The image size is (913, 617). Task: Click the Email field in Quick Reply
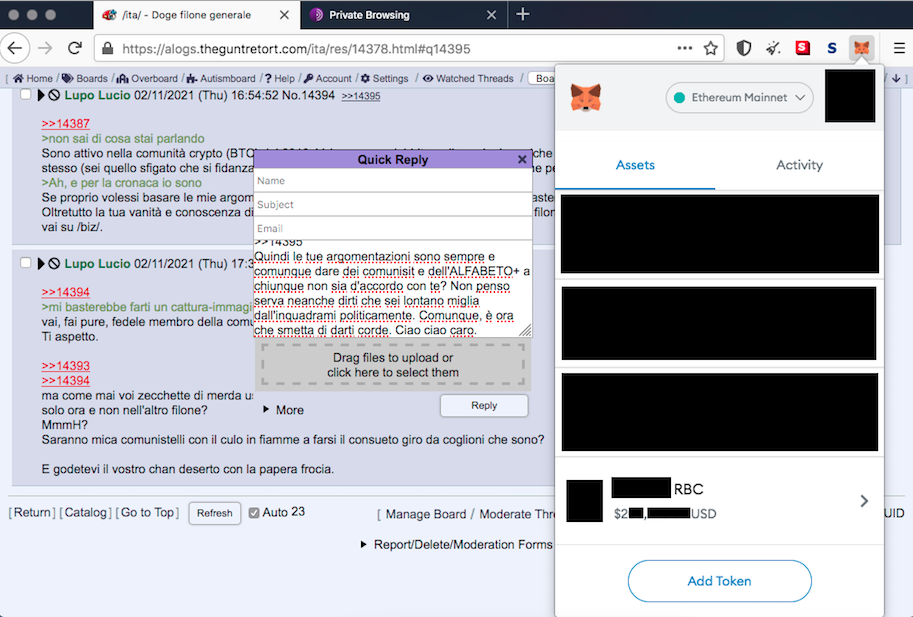coord(393,228)
